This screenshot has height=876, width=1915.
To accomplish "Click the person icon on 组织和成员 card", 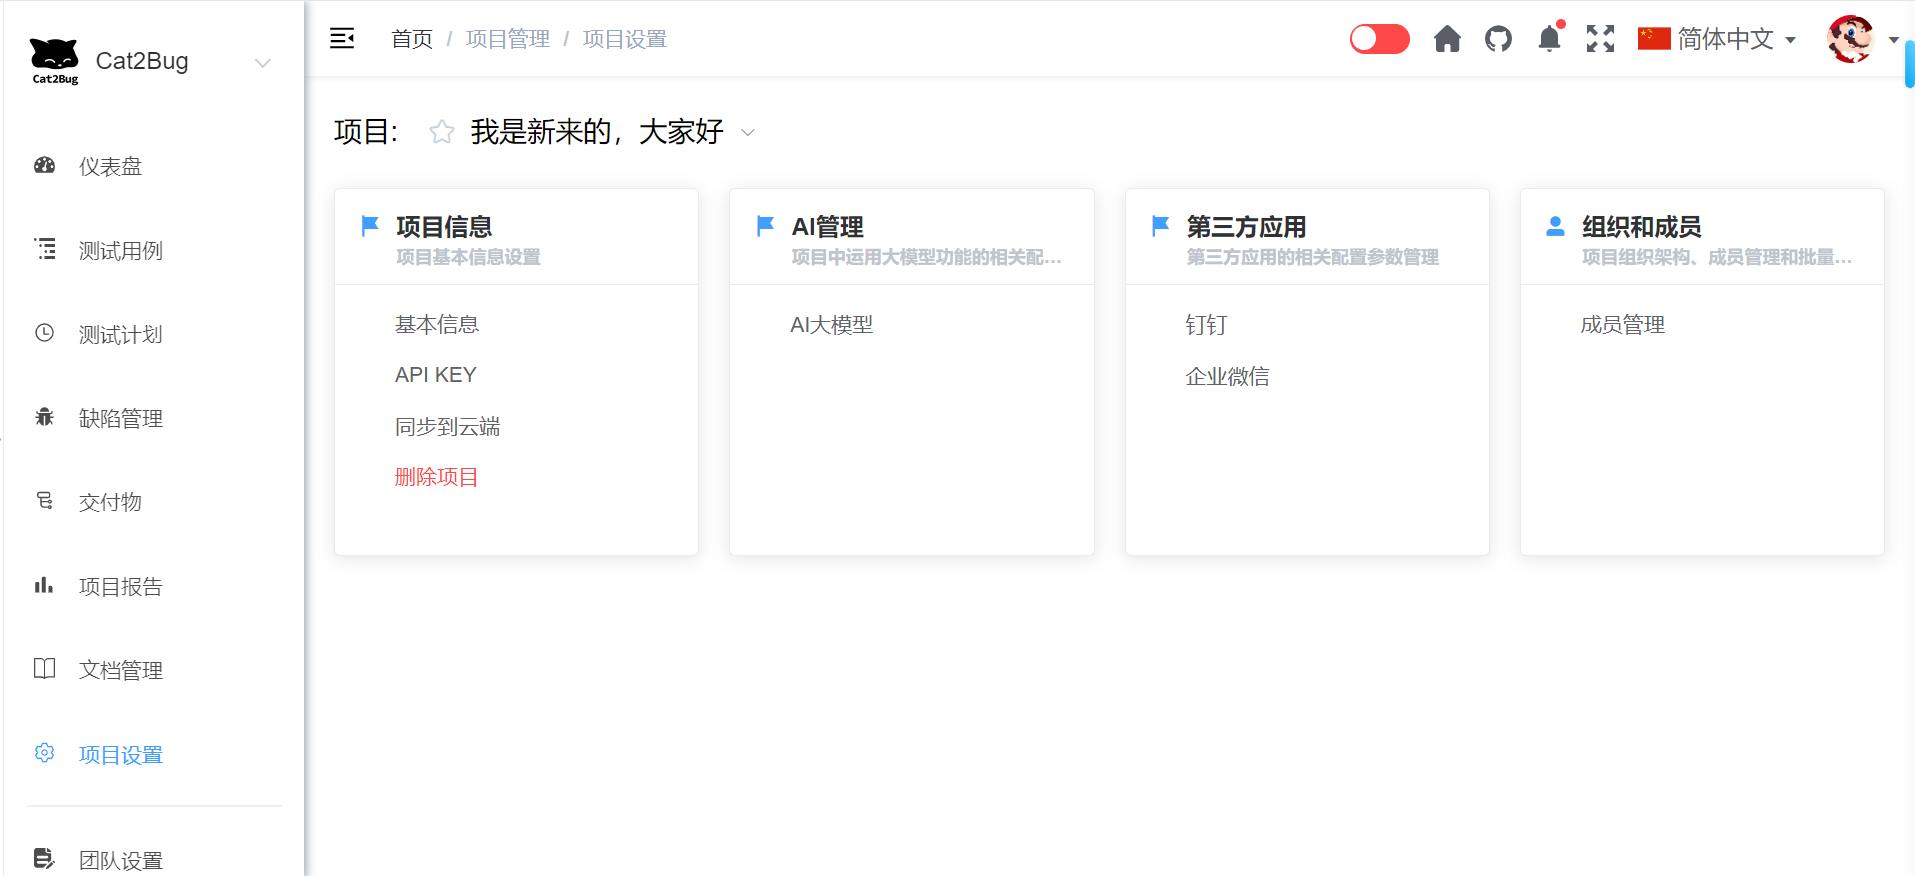I will [x=1556, y=226].
